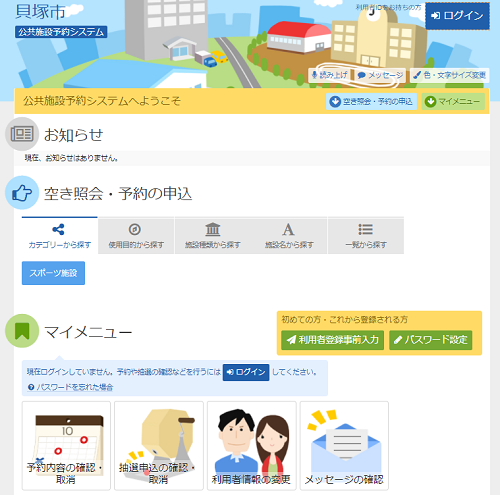Choose the スポーツ施設 category button
The width and height of the screenshot is (500, 495).
[x=53, y=273]
